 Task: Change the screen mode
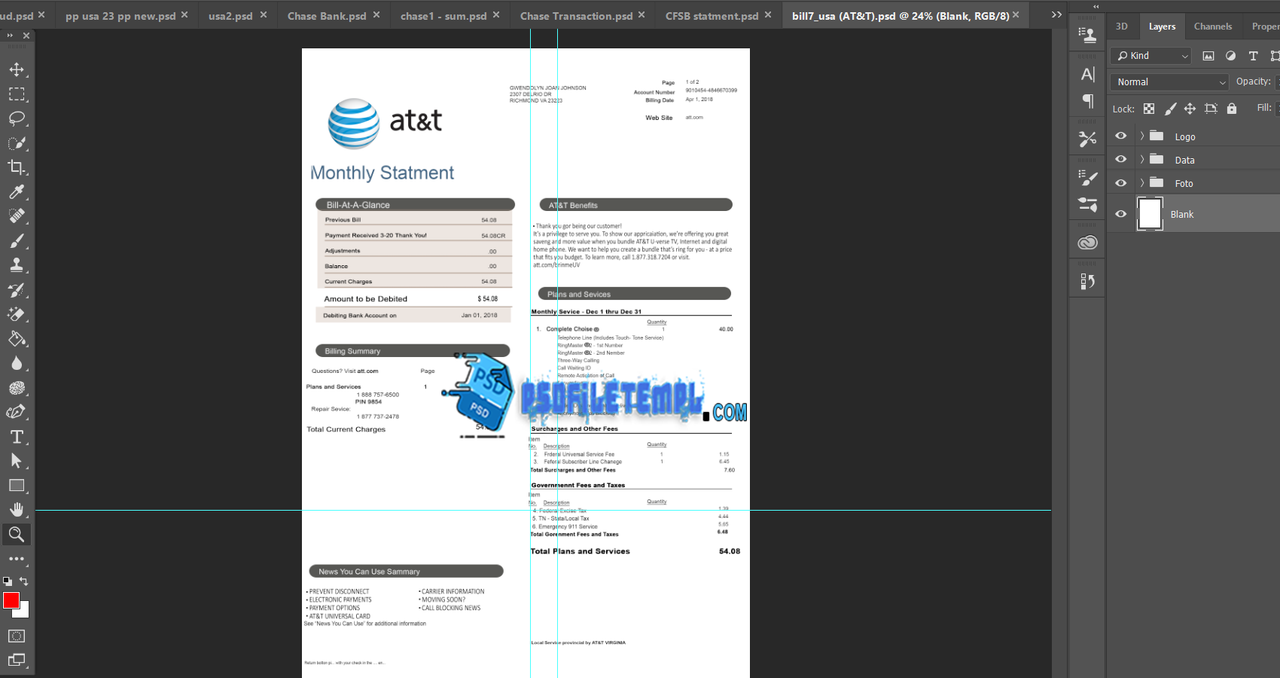pyautogui.click(x=17, y=659)
